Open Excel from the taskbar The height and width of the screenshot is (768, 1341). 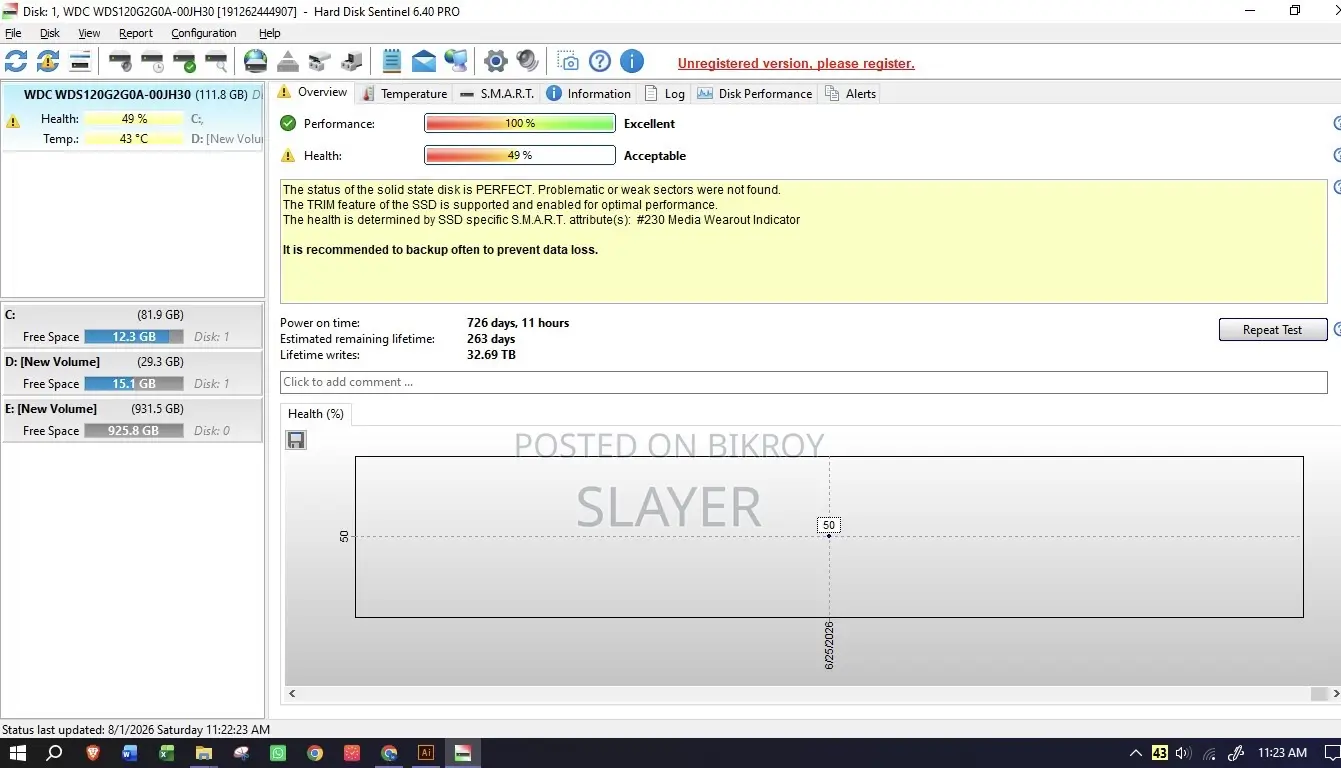(167, 753)
